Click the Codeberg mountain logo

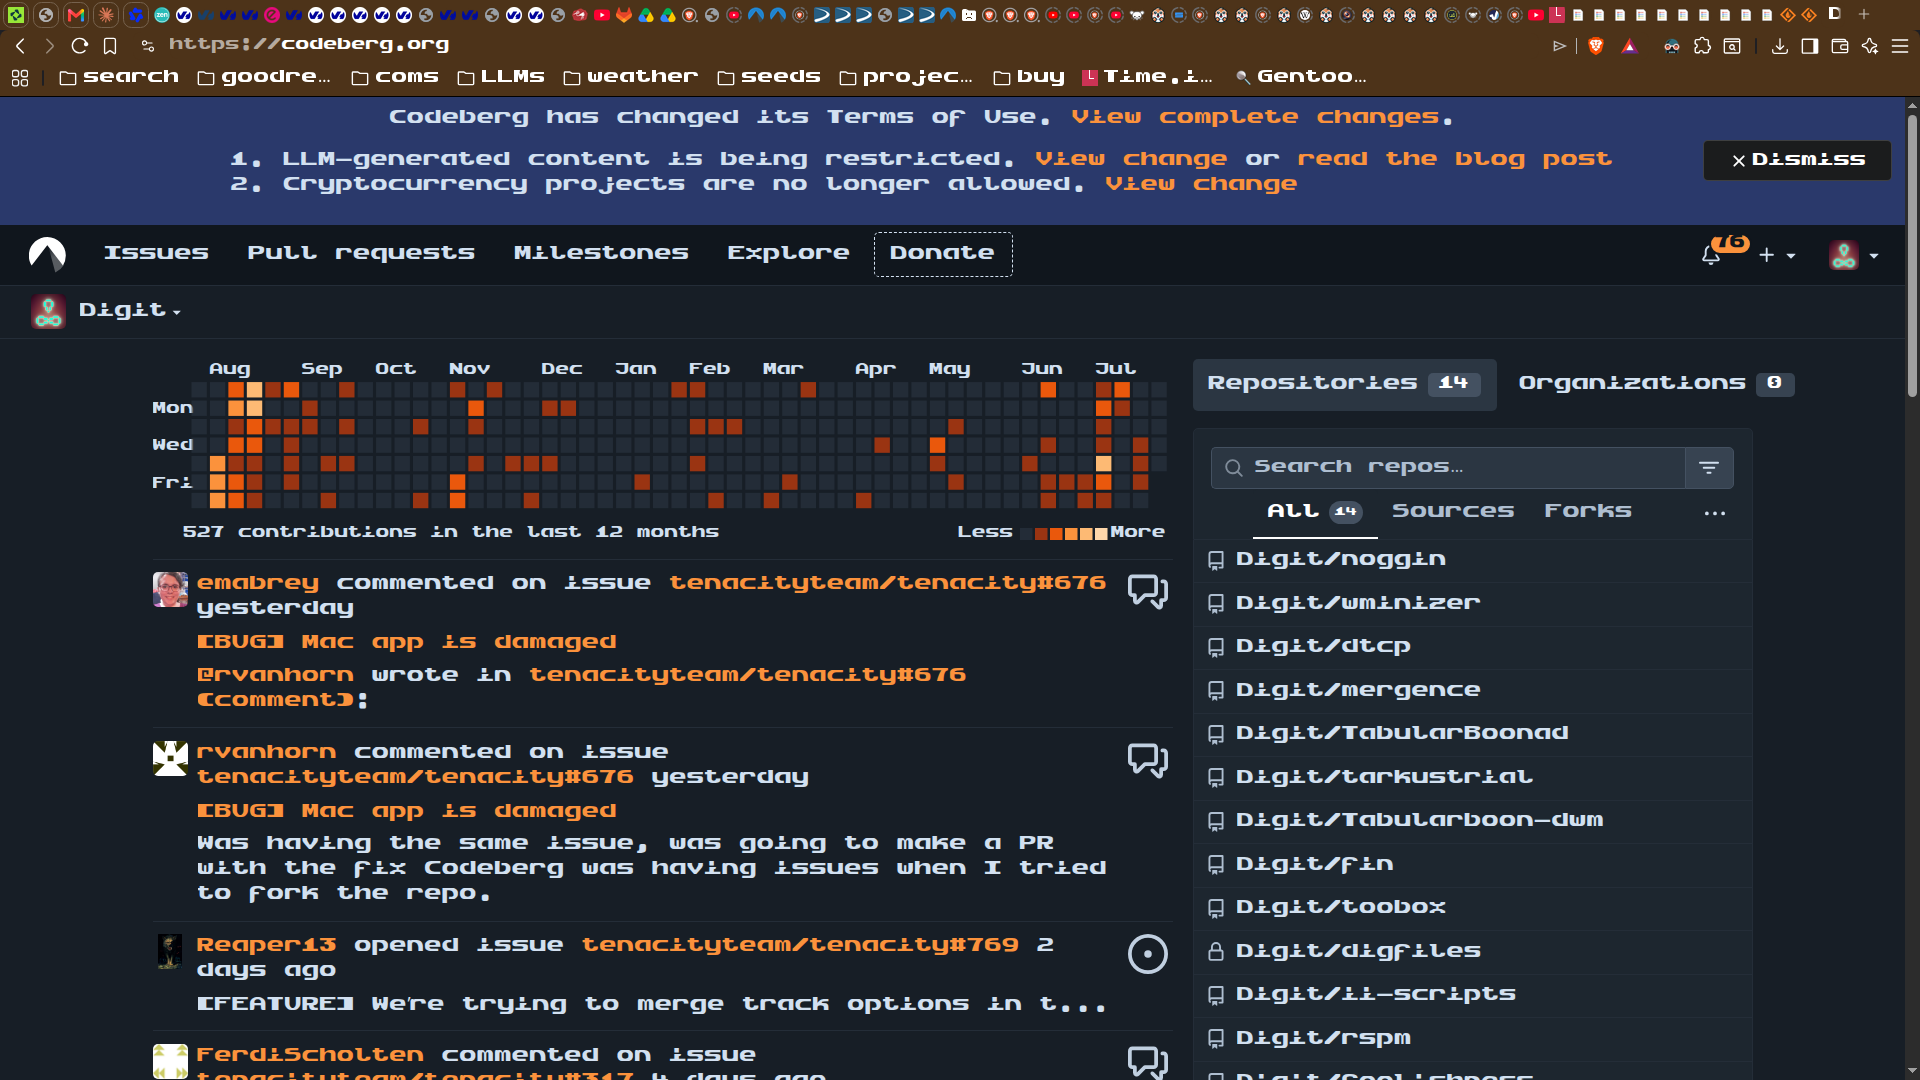point(47,254)
